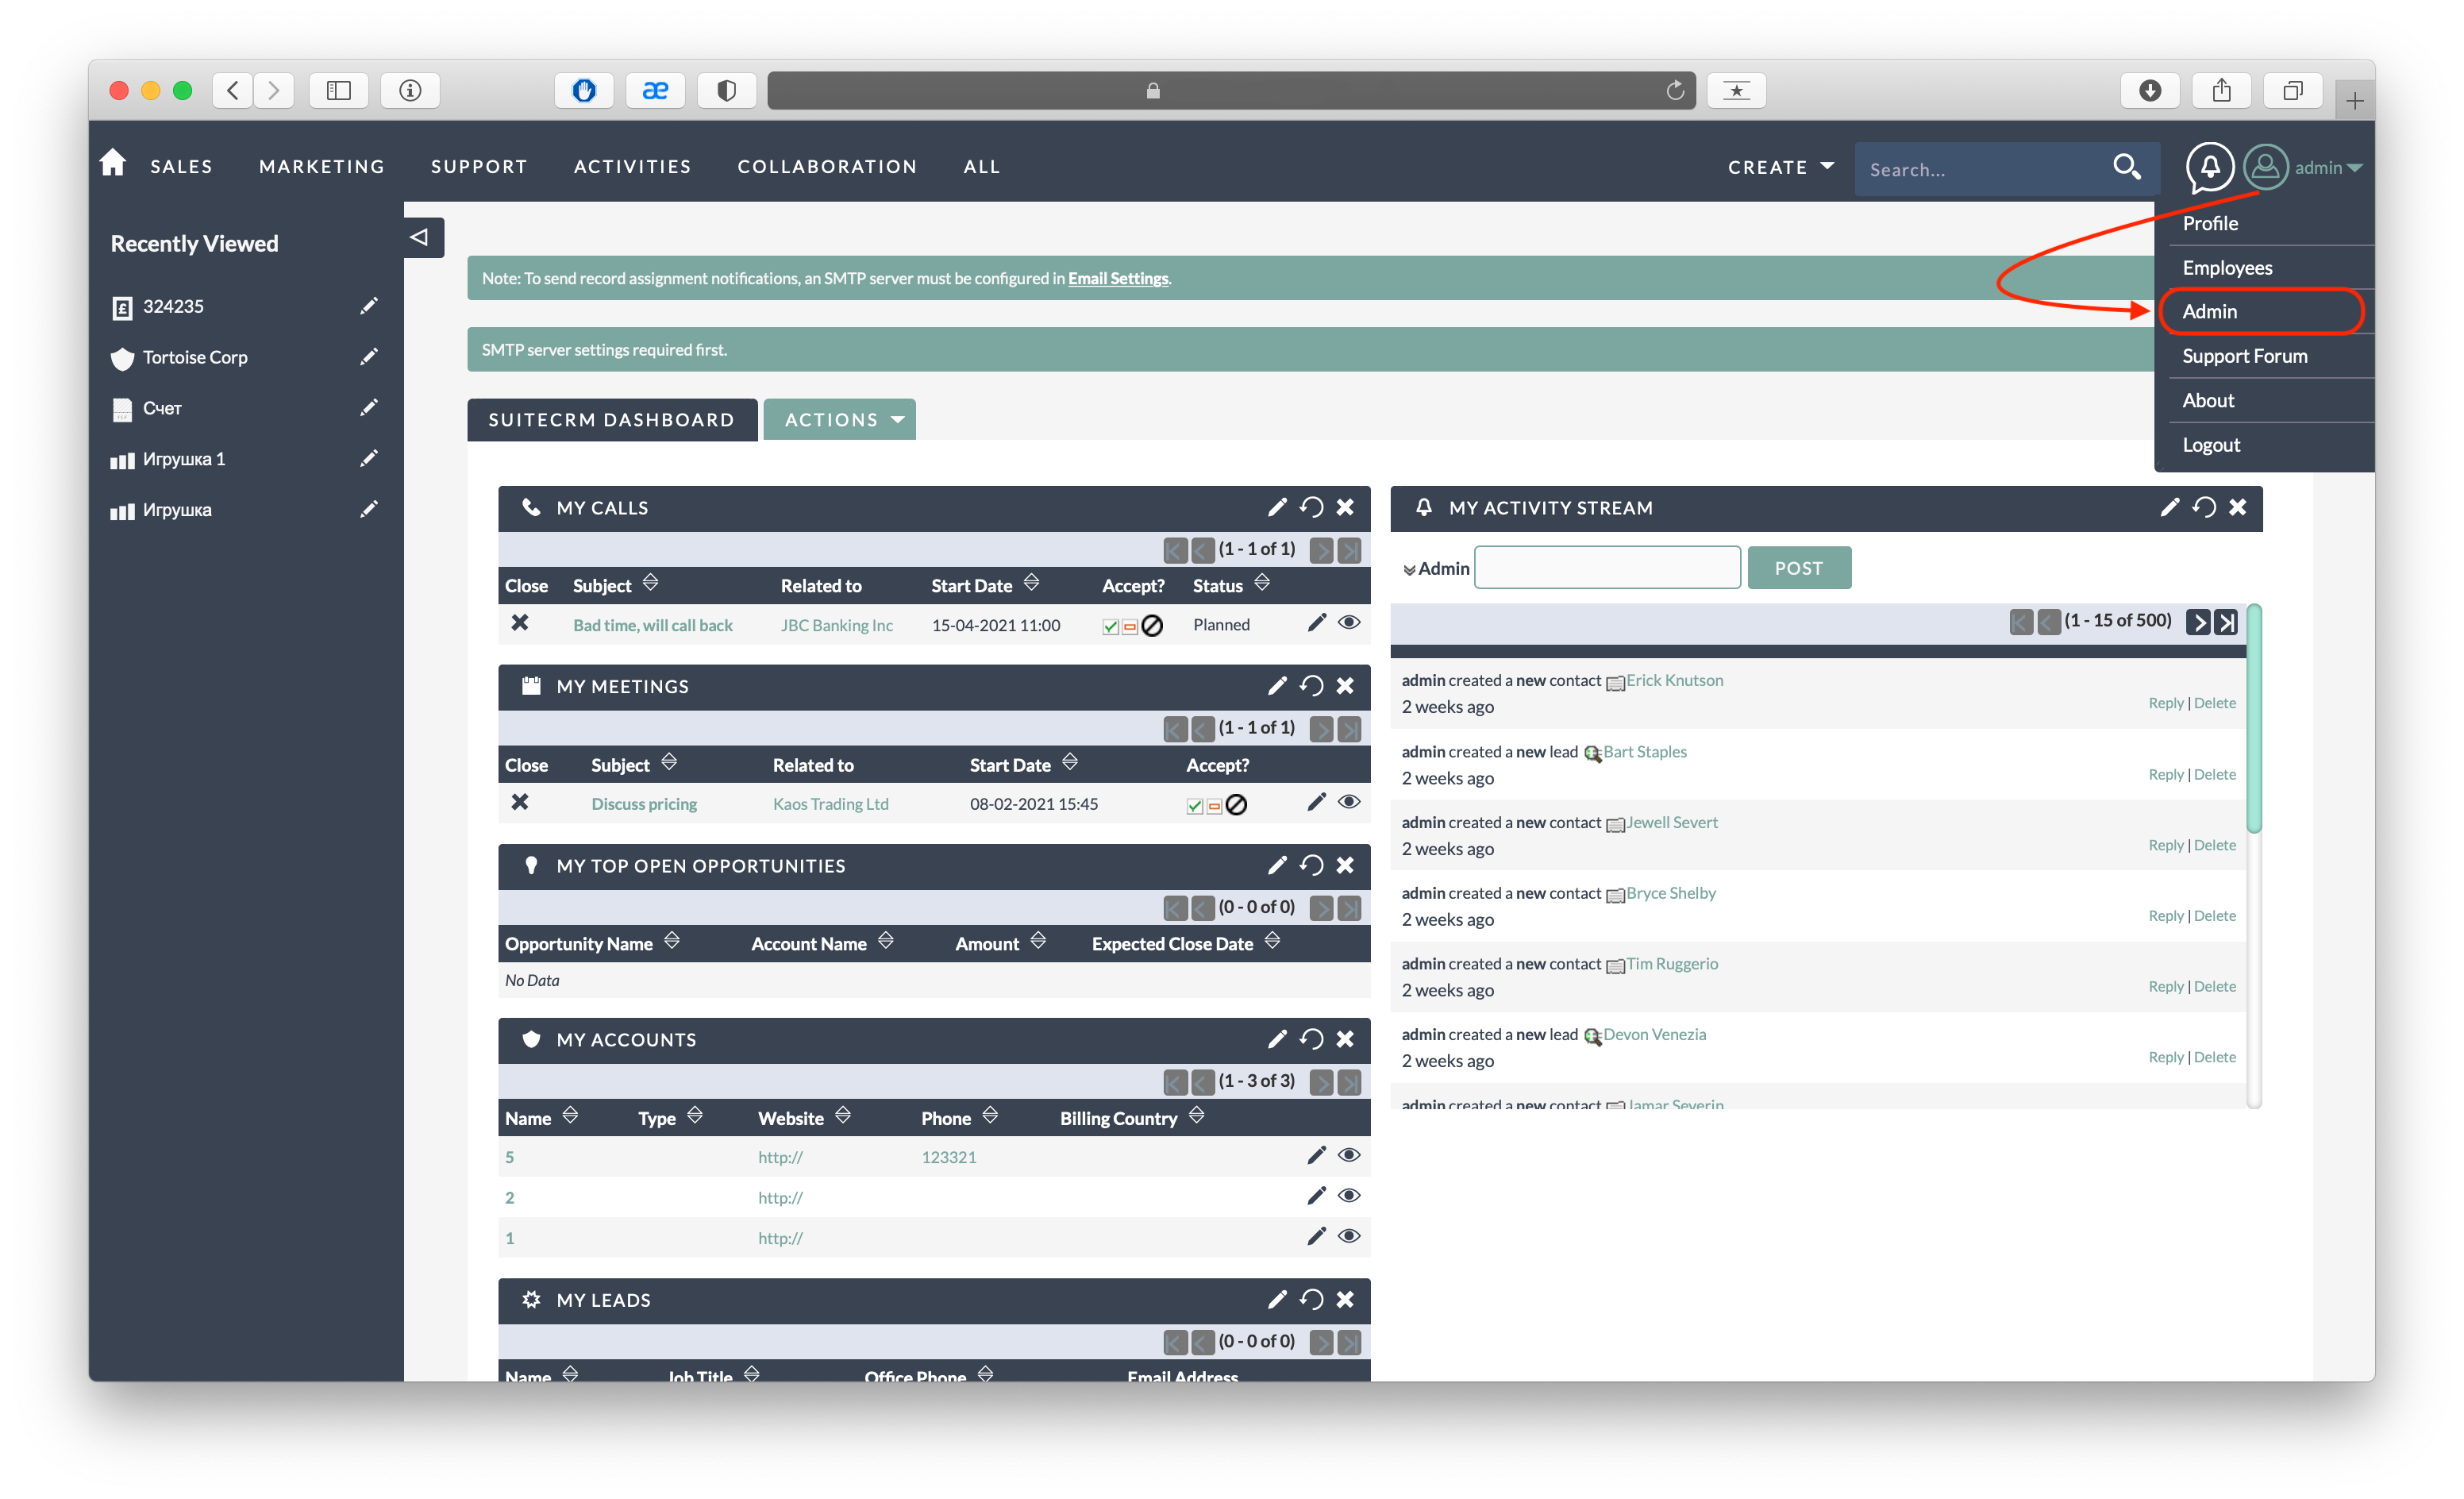Open Erick Knutson contact link
The image size is (2464, 1499).
[x=1674, y=680]
